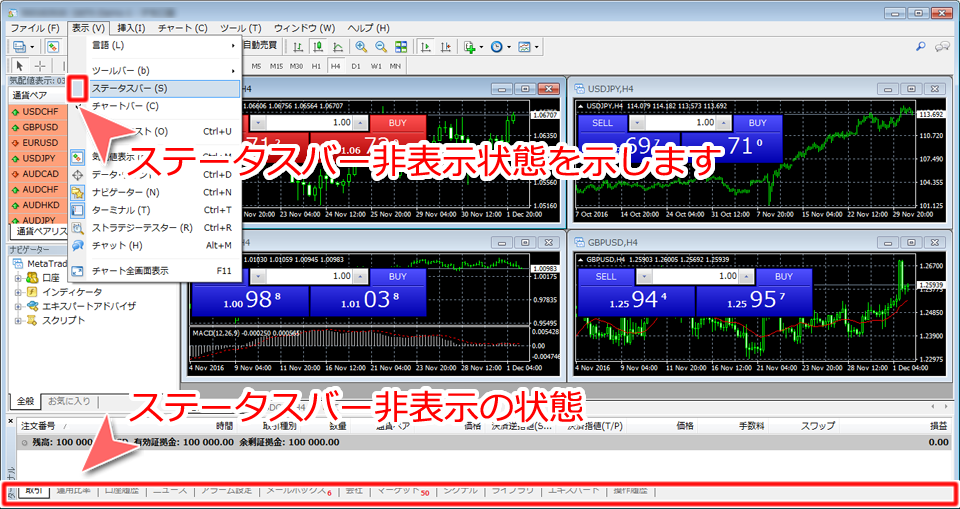Screen dimensions: 960x509
Task: Open the ファイル (F) menu
Action: coord(35,28)
